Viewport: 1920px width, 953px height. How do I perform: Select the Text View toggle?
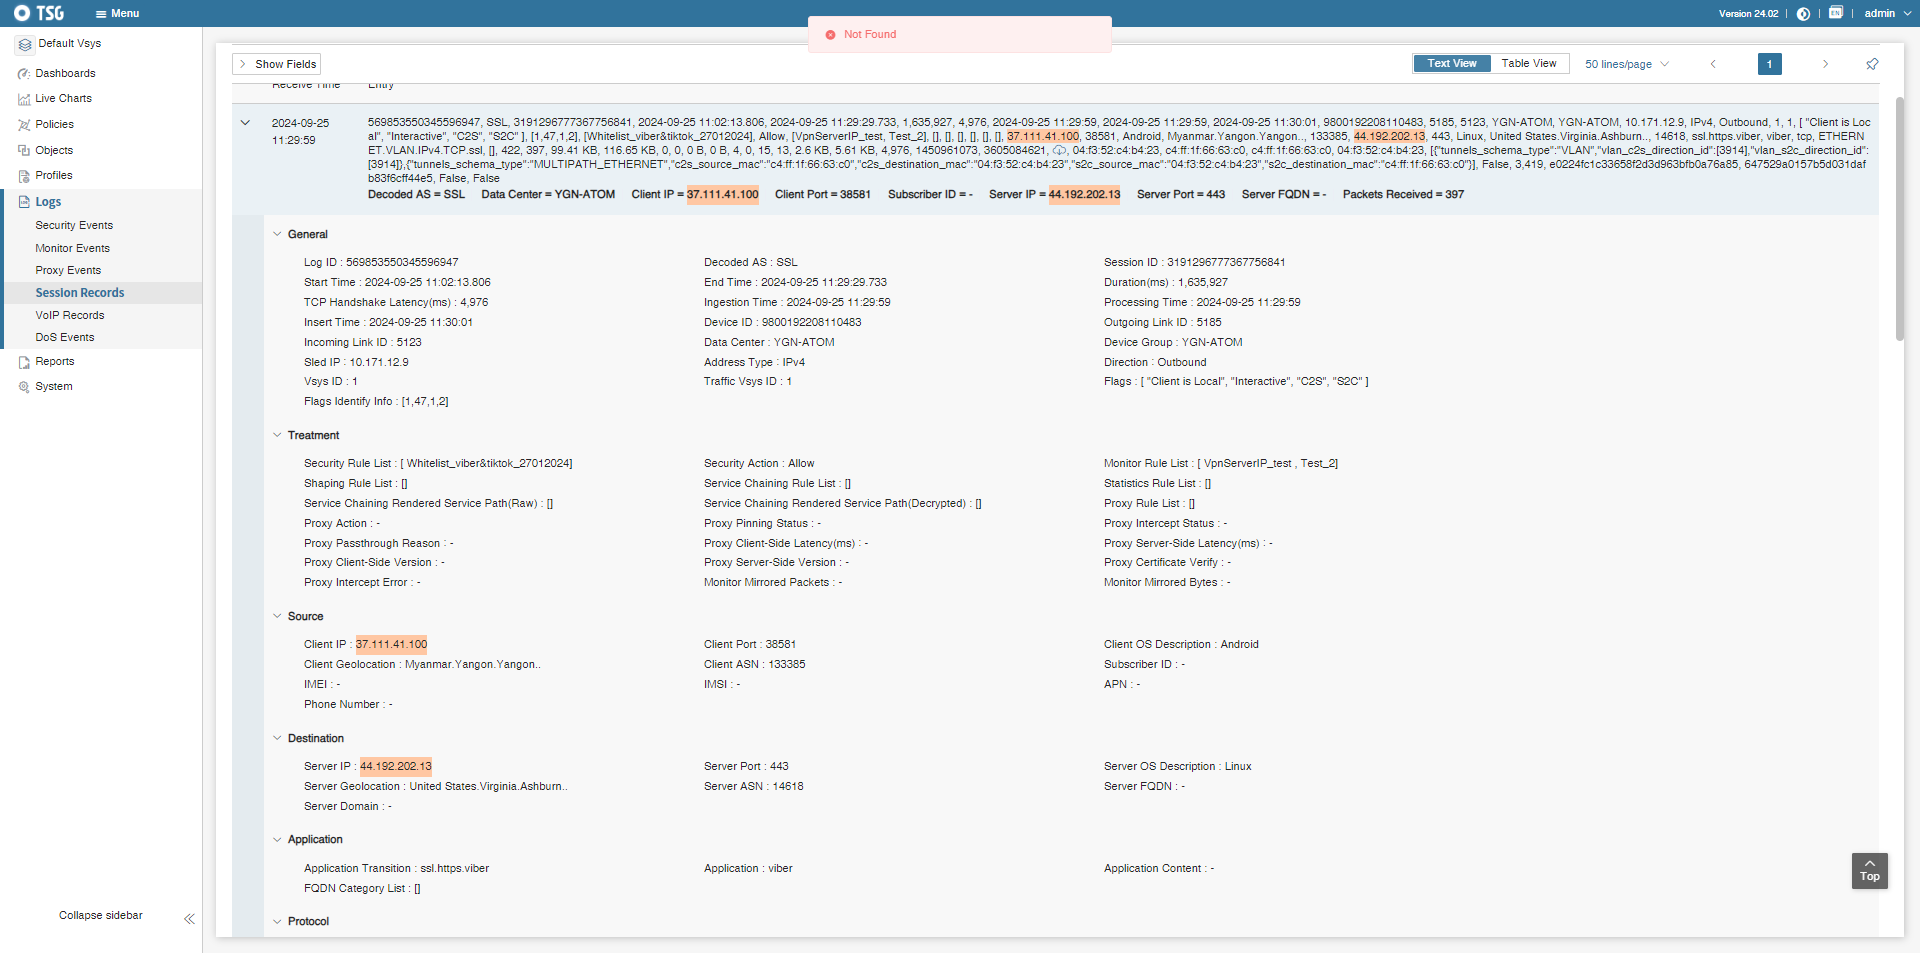click(1451, 64)
